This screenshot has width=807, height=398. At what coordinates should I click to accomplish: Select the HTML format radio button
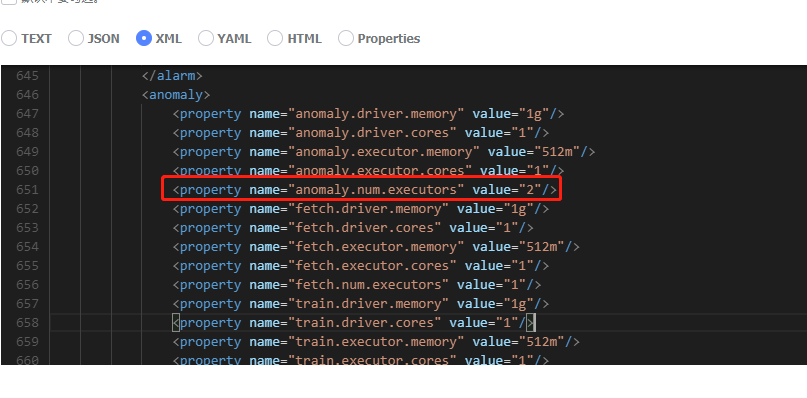(x=275, y=38)
